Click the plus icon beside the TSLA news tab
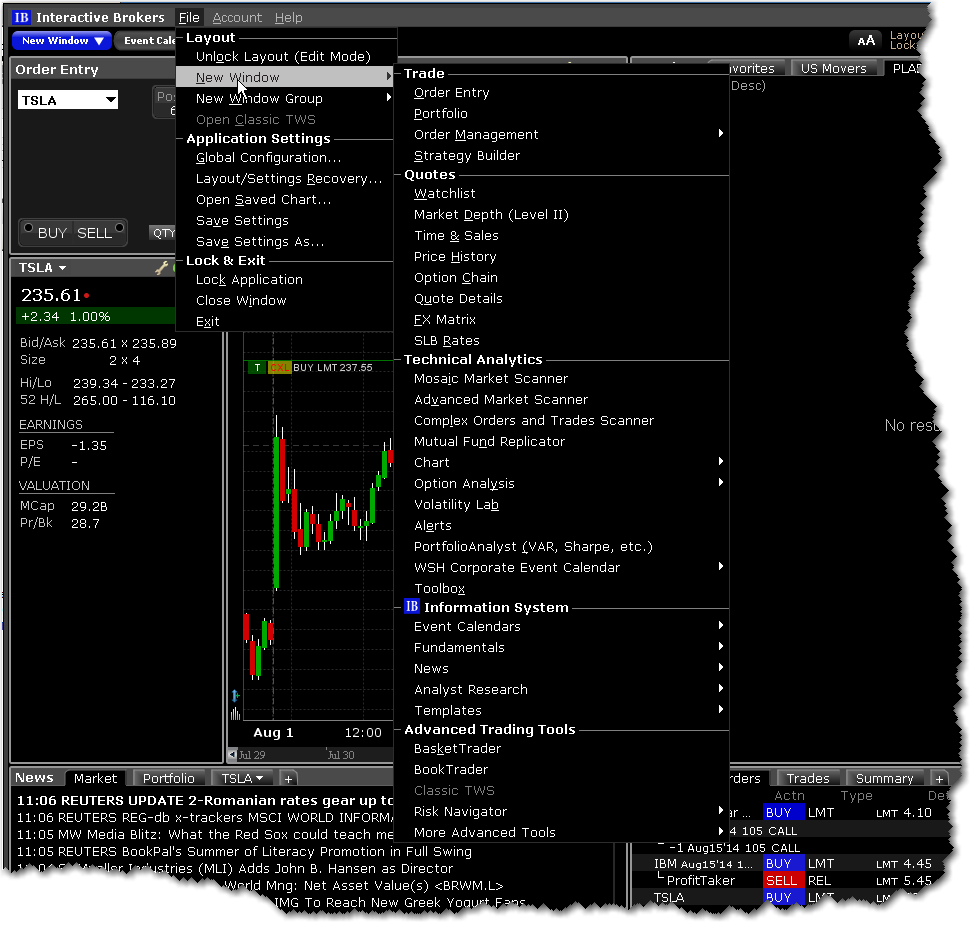This screenshot has height=932, width=980. (287, 778)
